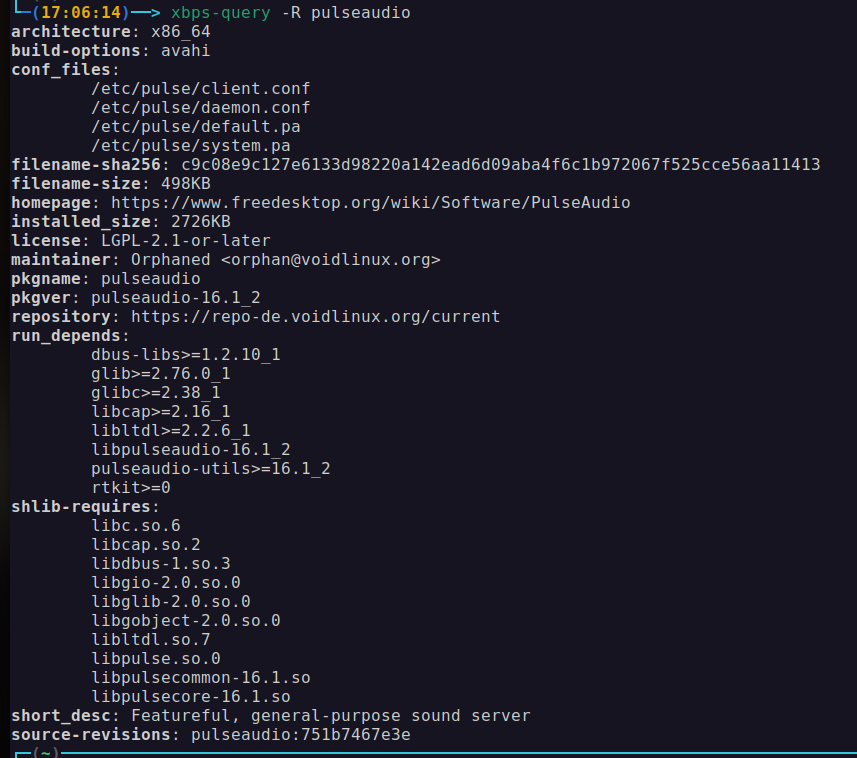Click the pkgver value pulseaudio-16.1_2
The width and height of the screenshot is (857, 758).
pos(175,297)
